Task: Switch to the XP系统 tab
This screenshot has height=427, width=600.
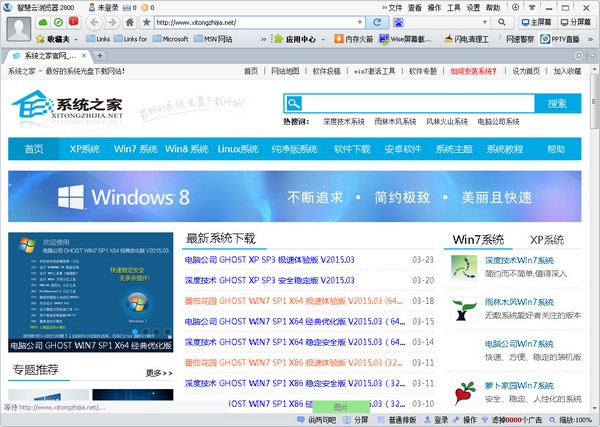Action: (x=546, y=240)
